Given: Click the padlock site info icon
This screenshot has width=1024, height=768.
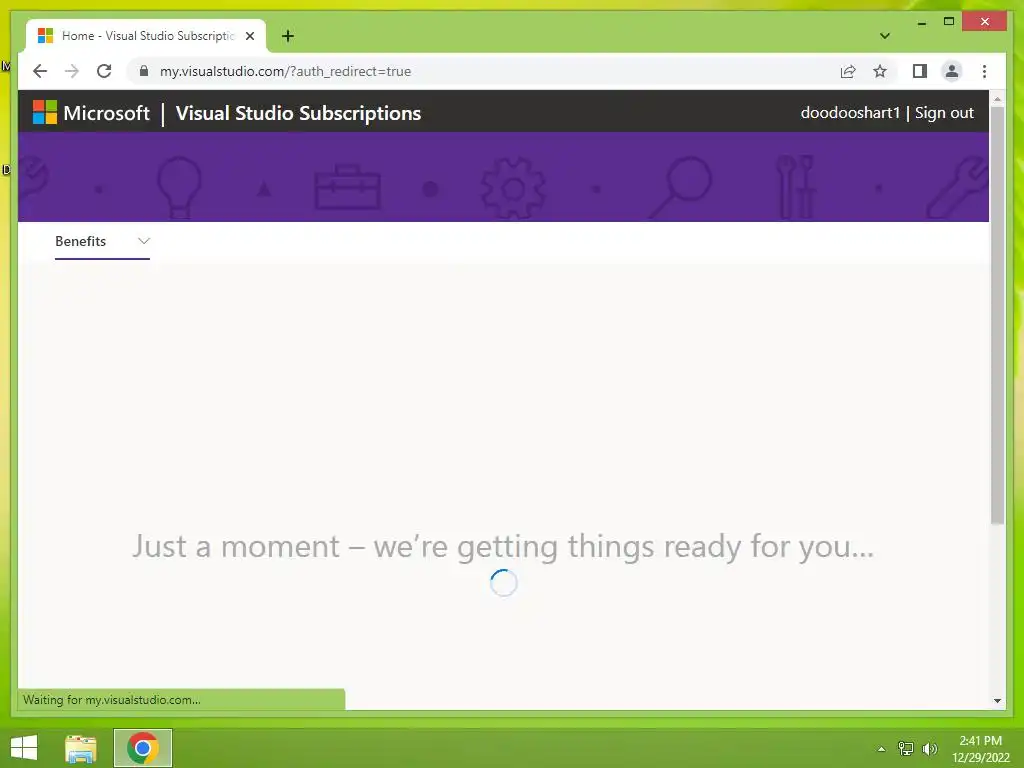Looking at the screenshot, I should coord(144,71).
